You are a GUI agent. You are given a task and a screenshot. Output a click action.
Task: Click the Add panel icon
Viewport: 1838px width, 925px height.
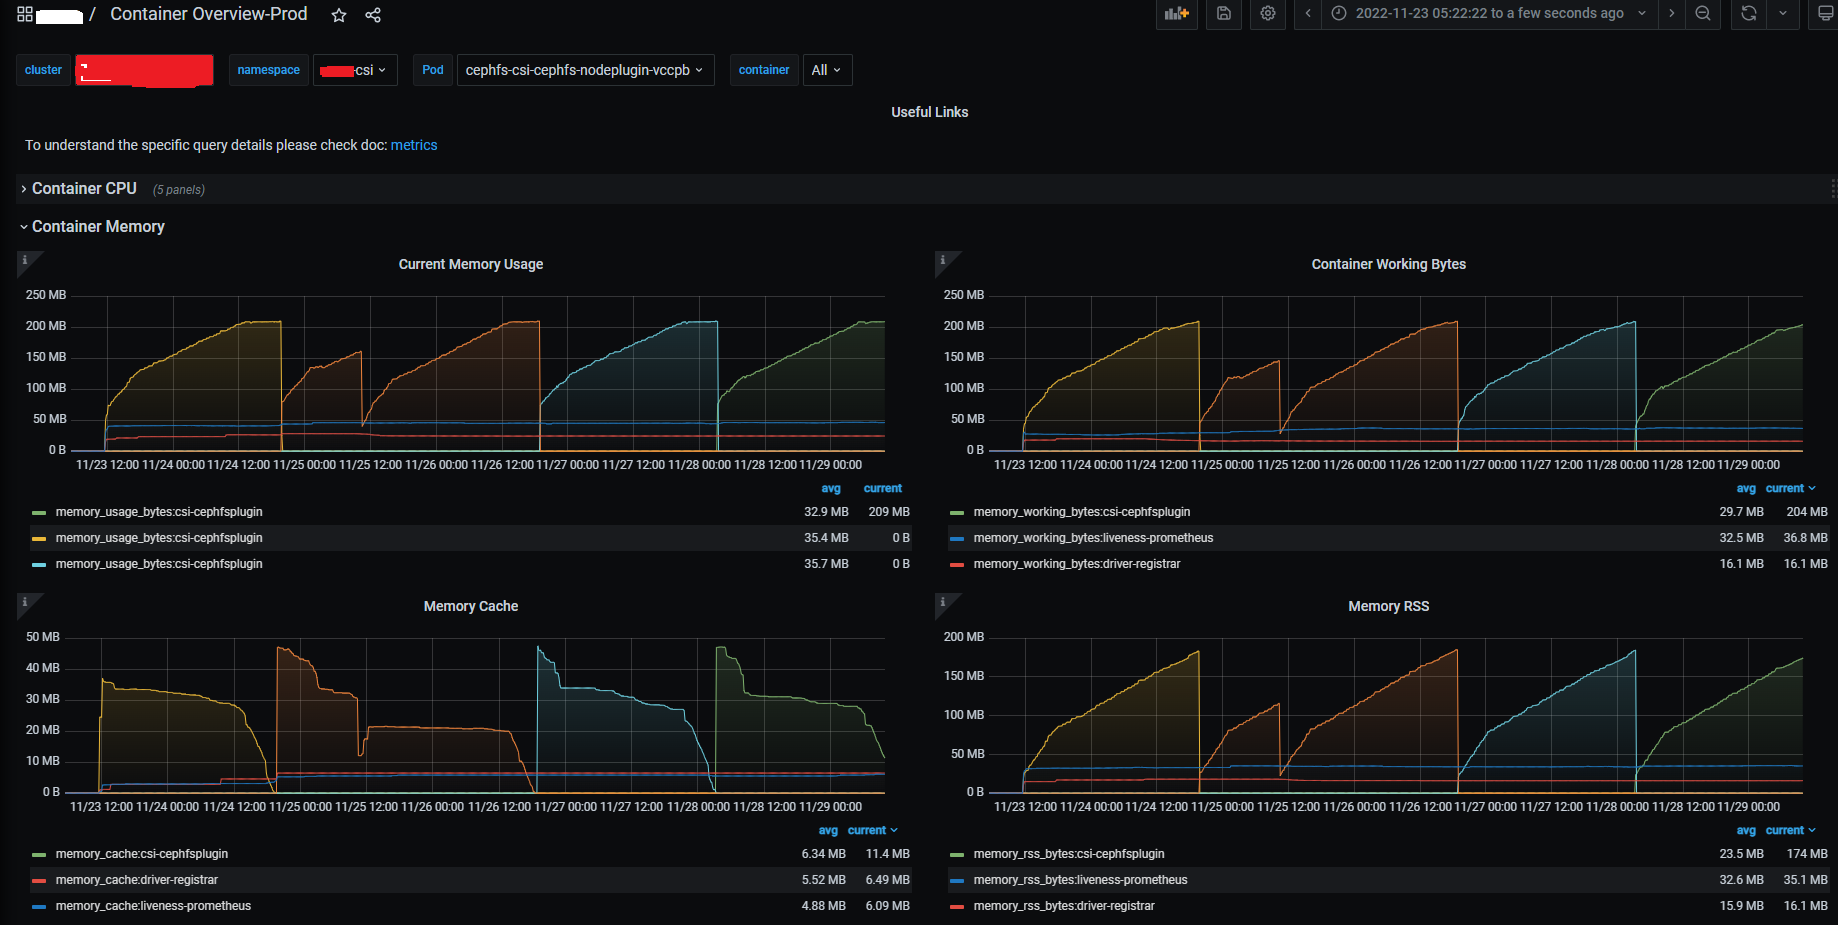1176,14
